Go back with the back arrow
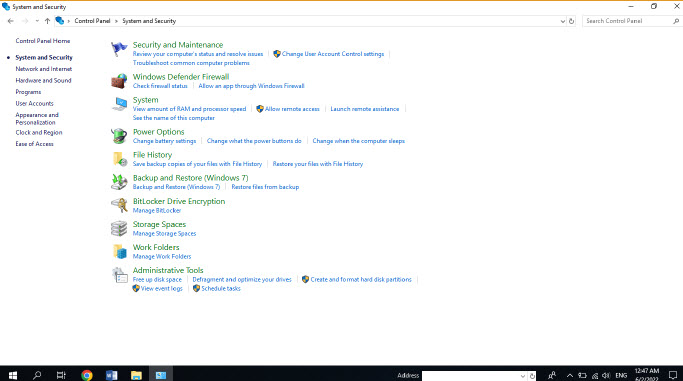This screenshot has height=381, width=683. click(11, 21)
